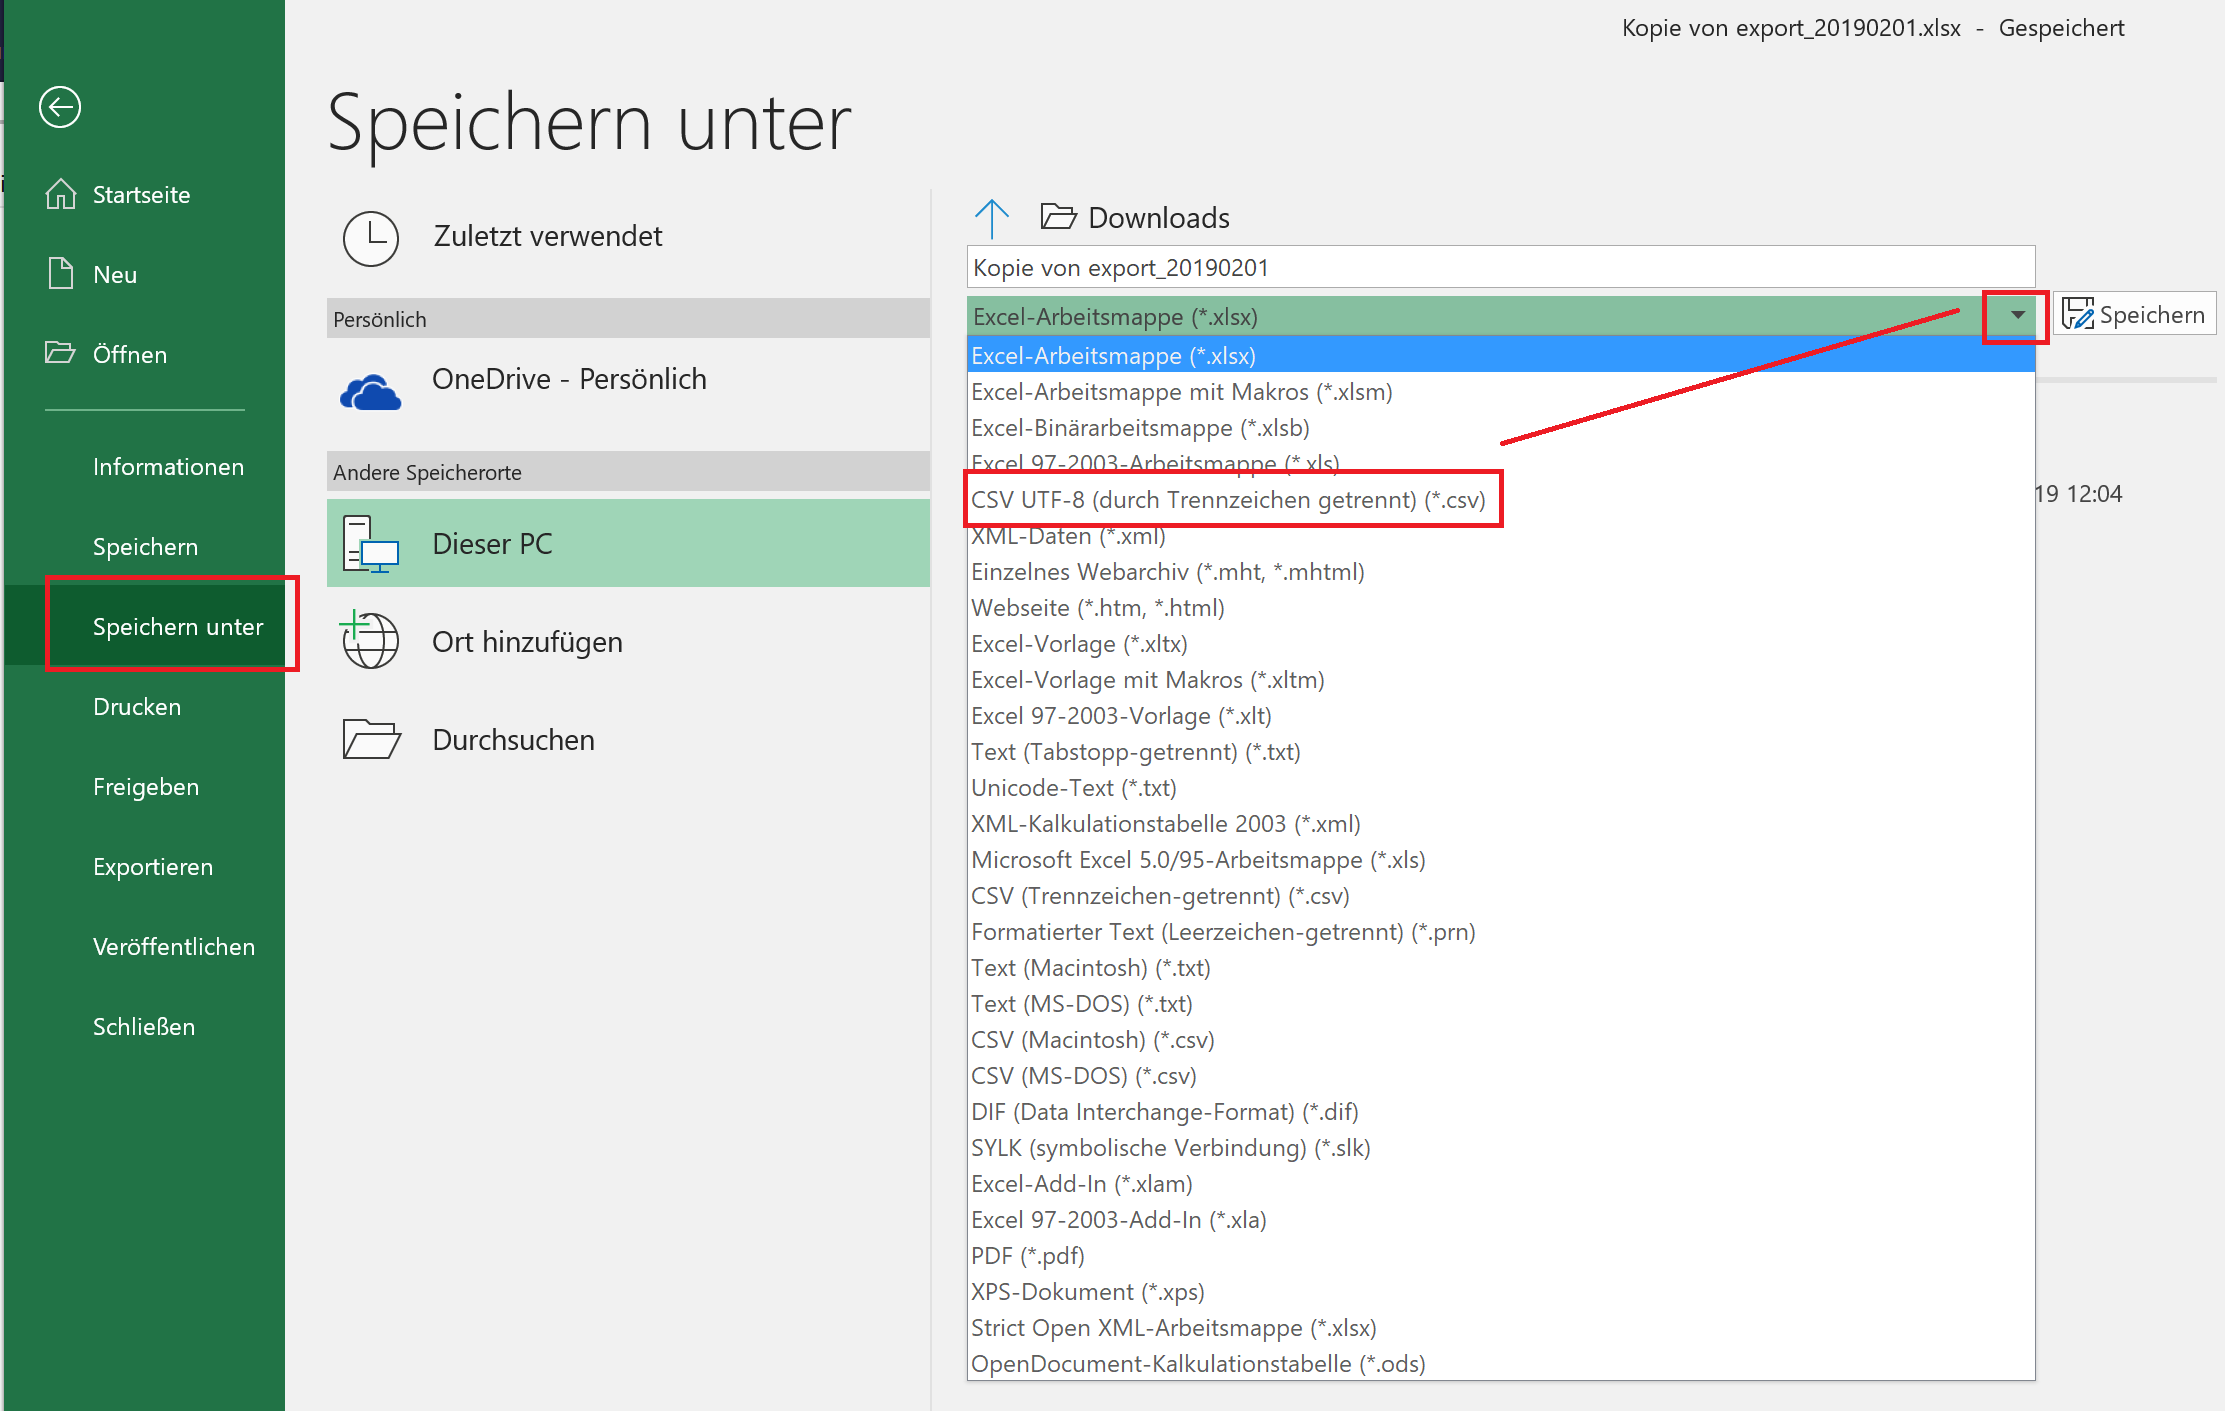Select CSV (MS-DOS) (*.csv)
The height and width of the screenshot is (1411, 2225).
(1500, 1076)
